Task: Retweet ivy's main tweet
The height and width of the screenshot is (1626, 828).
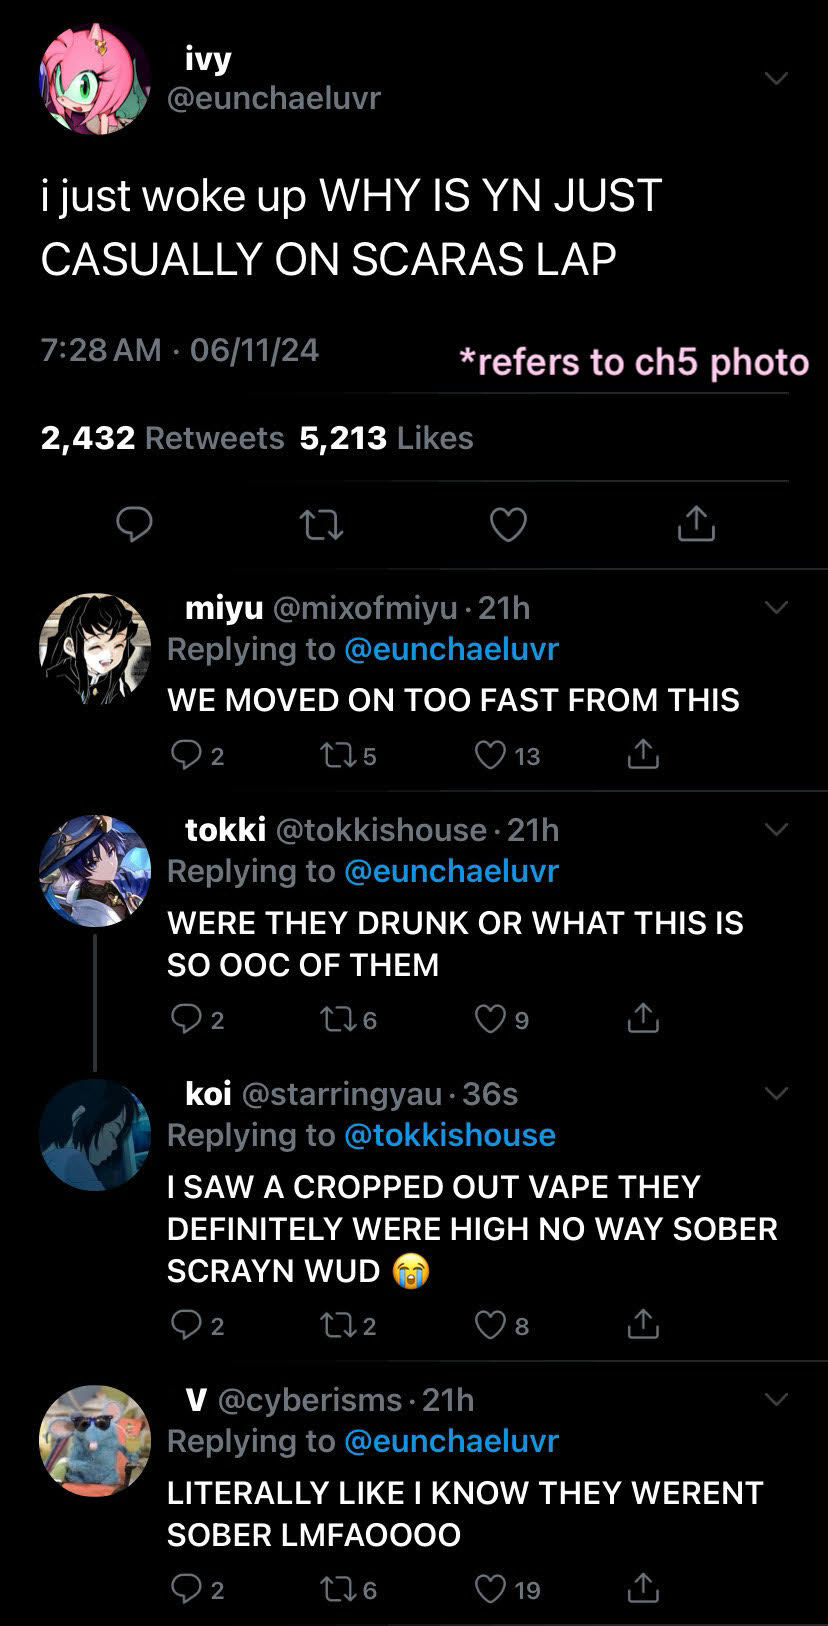Action: 322,524
